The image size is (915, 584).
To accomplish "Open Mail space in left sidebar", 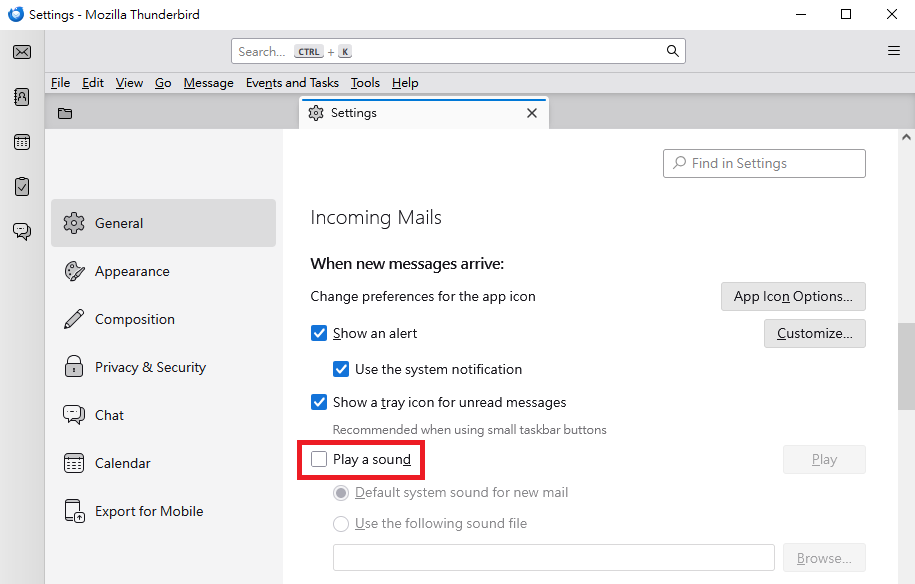I will click(22, 52).
